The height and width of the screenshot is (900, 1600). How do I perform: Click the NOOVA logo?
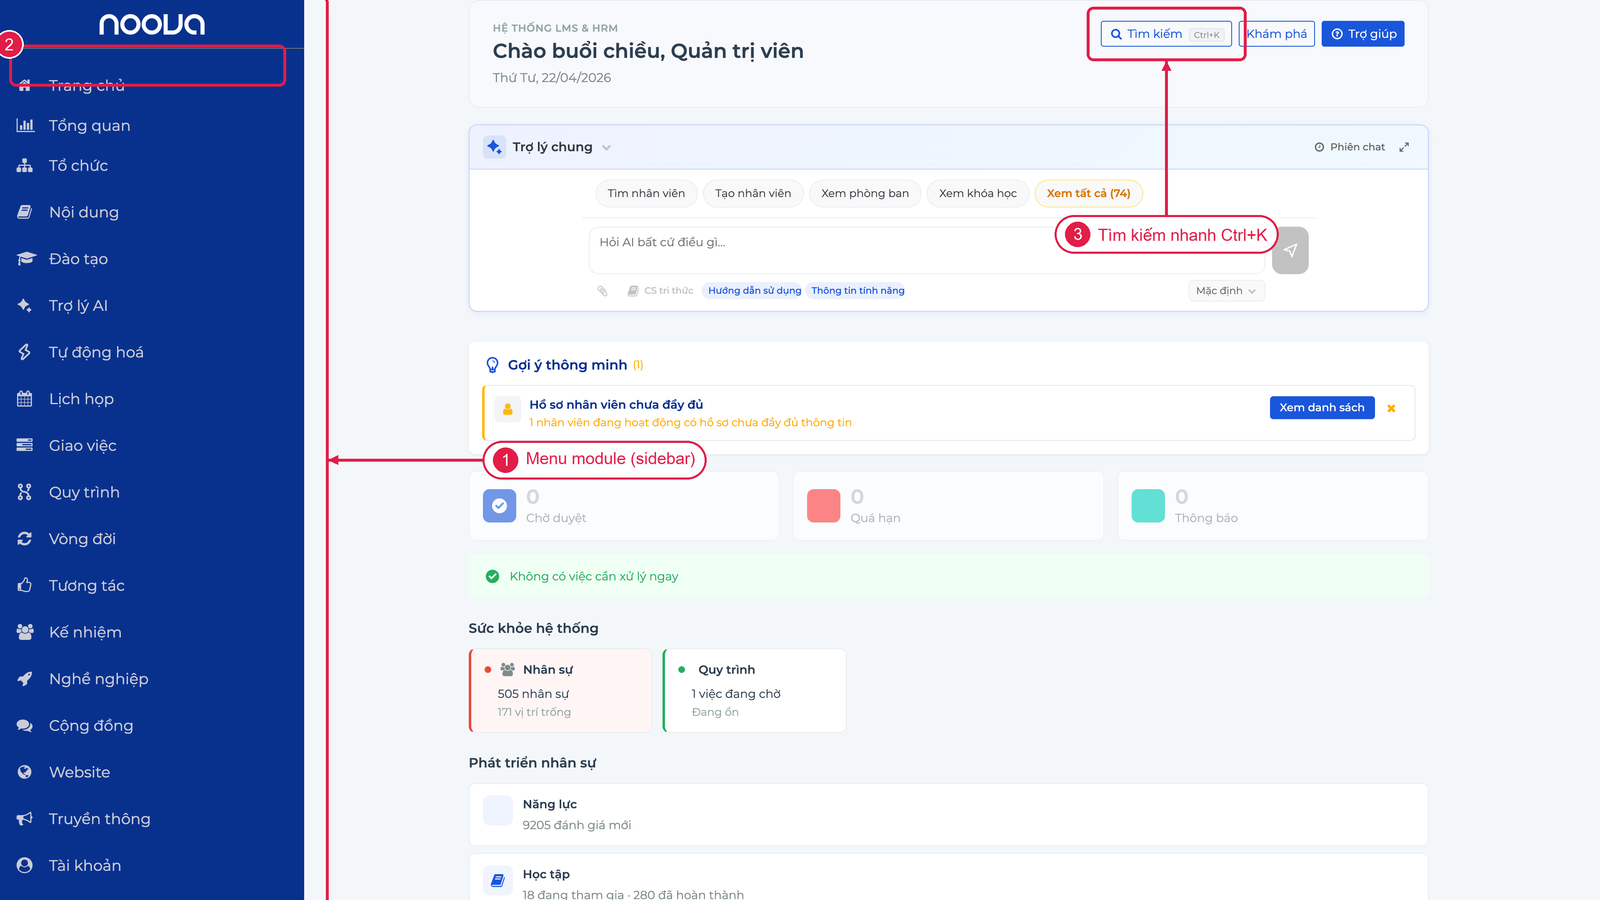[x=152, y=24]
